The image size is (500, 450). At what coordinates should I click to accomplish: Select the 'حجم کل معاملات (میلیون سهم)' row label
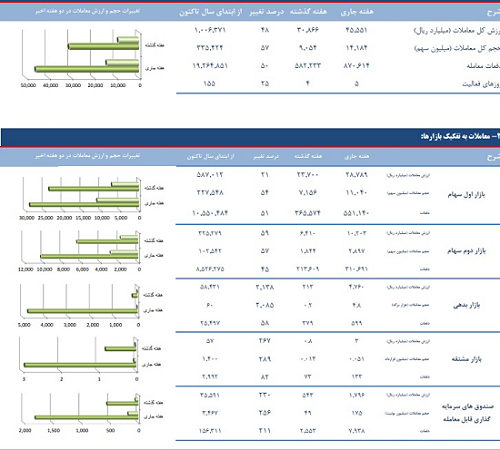[x=457, y=49]
